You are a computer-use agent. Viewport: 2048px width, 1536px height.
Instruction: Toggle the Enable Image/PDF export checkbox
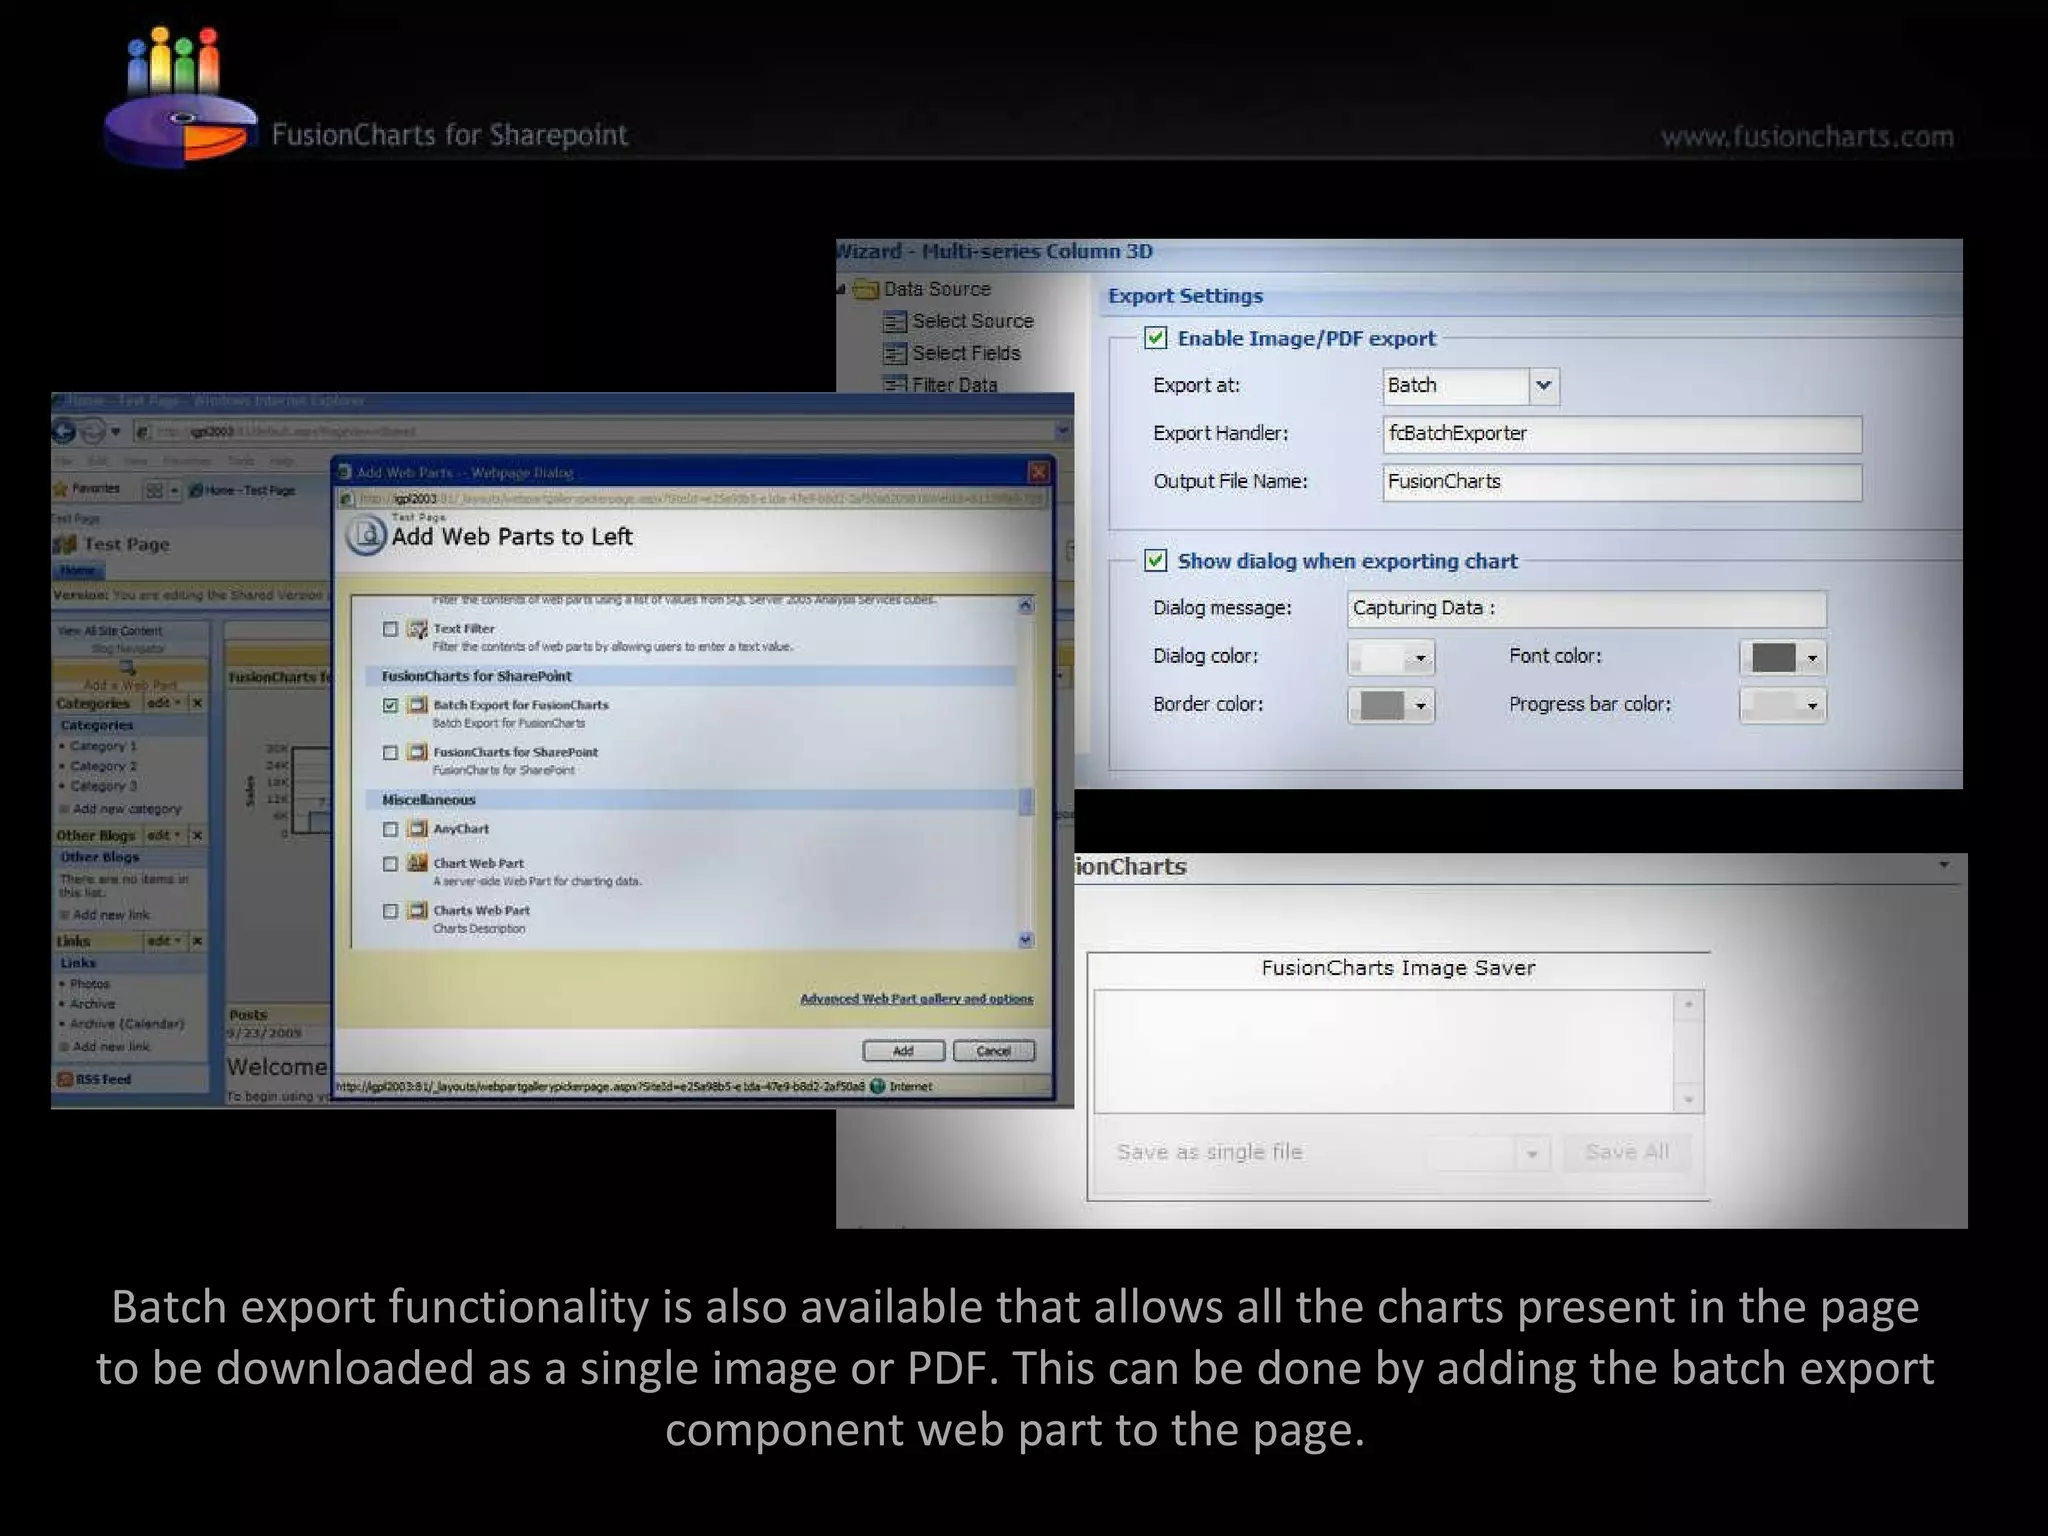click(1156, 338)
